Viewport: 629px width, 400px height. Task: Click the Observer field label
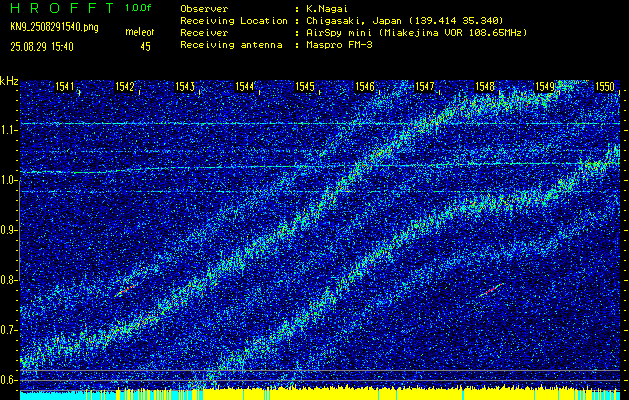point(204,8)
